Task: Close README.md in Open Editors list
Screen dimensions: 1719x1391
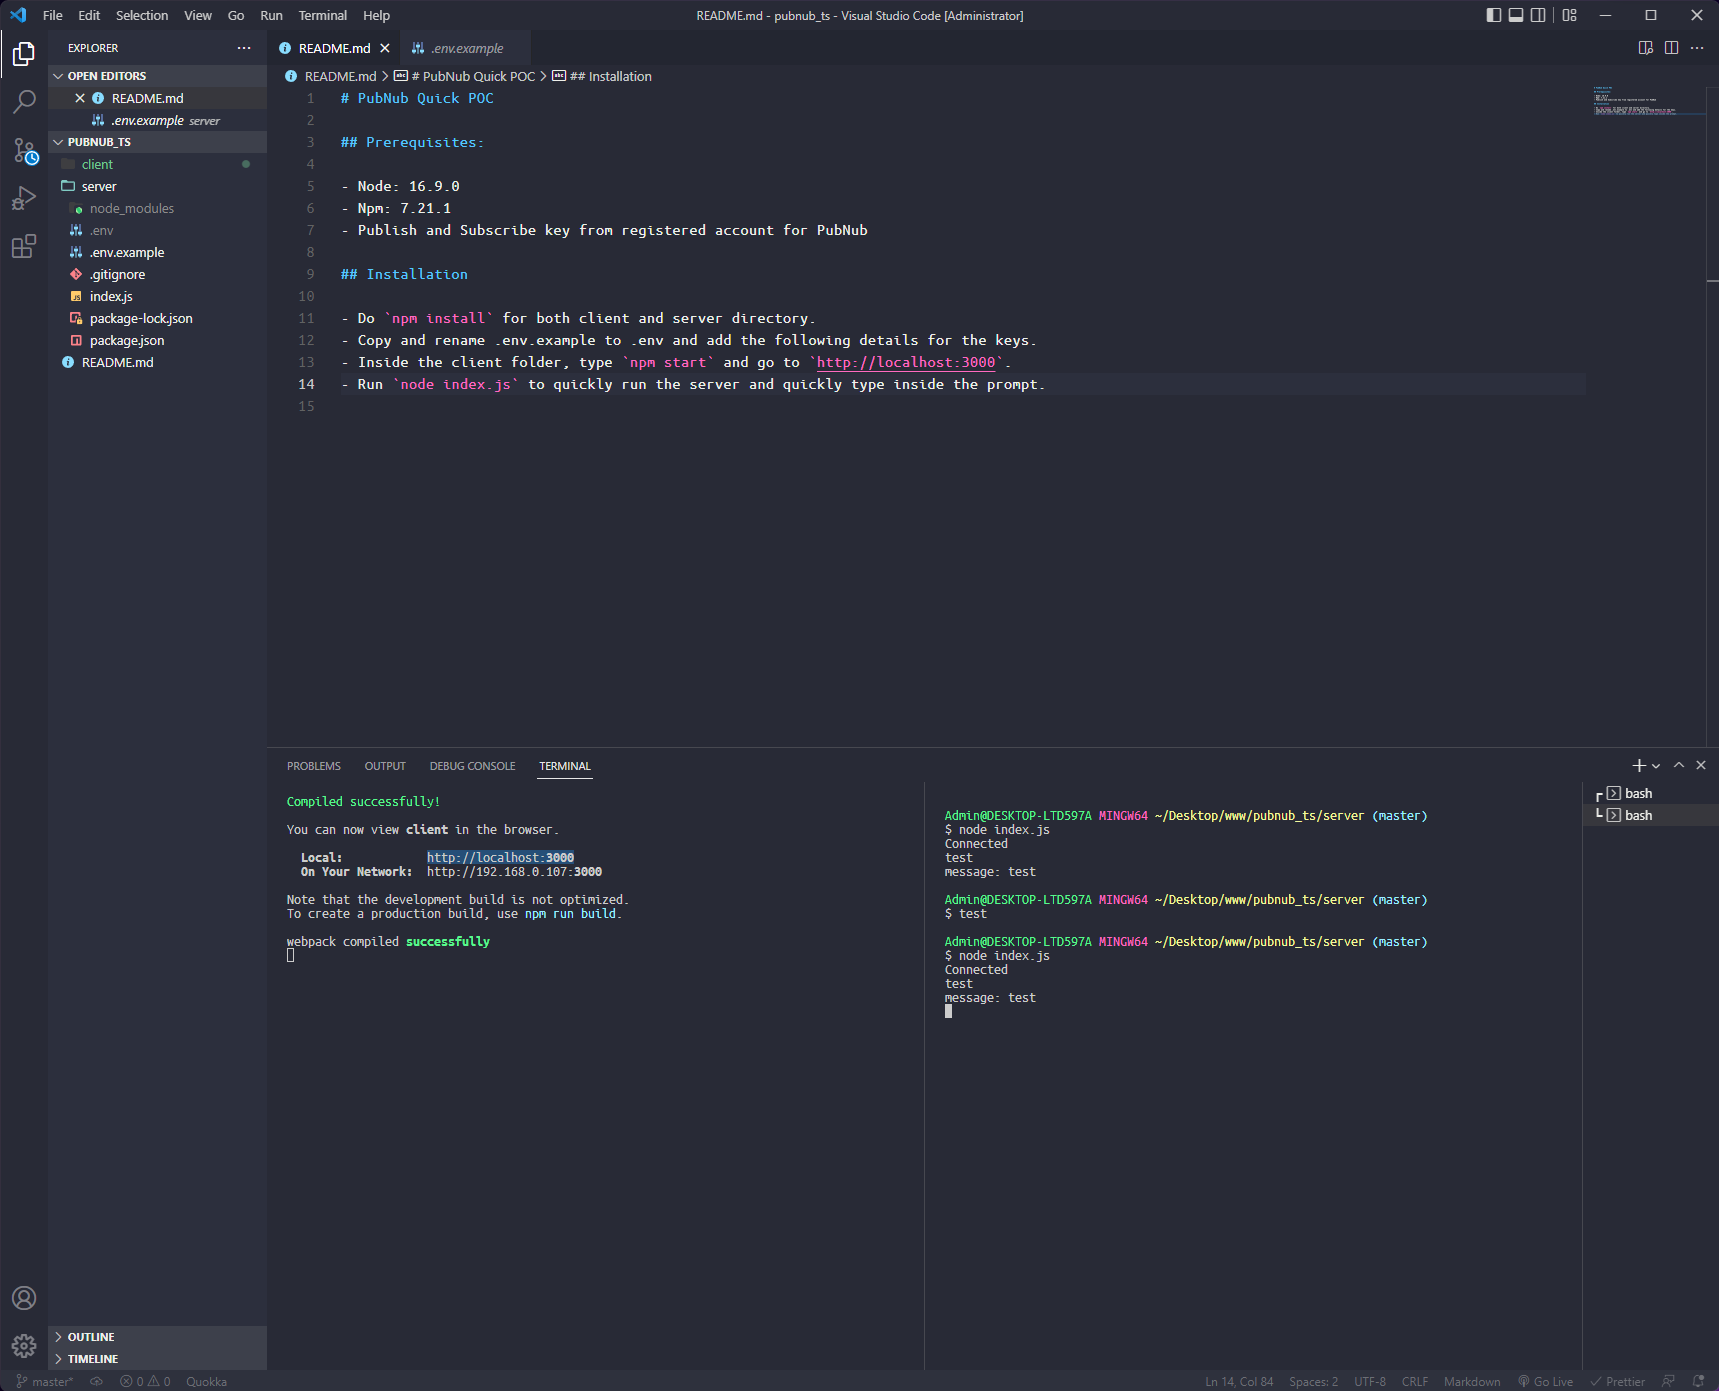Action: [80, 98]
